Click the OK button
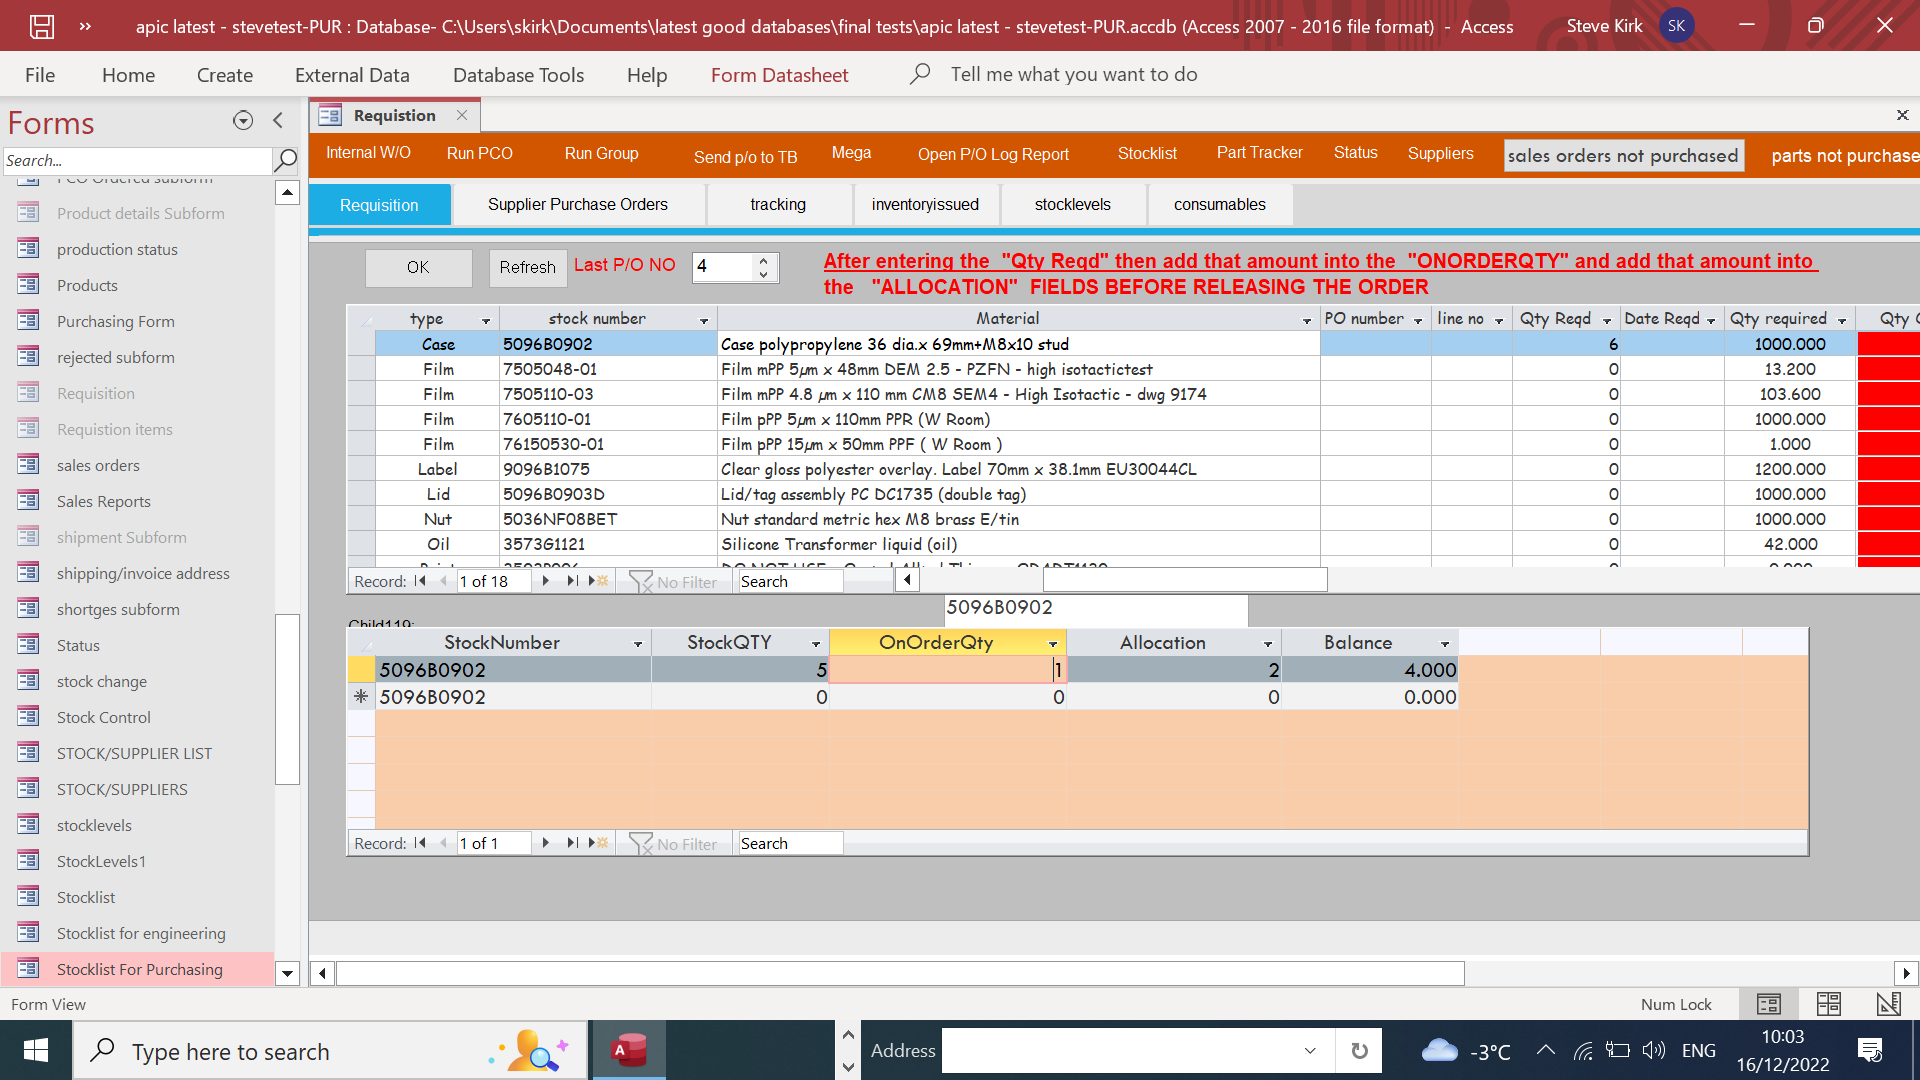This screenshot has width=1920, height=1080. [418, 267]
